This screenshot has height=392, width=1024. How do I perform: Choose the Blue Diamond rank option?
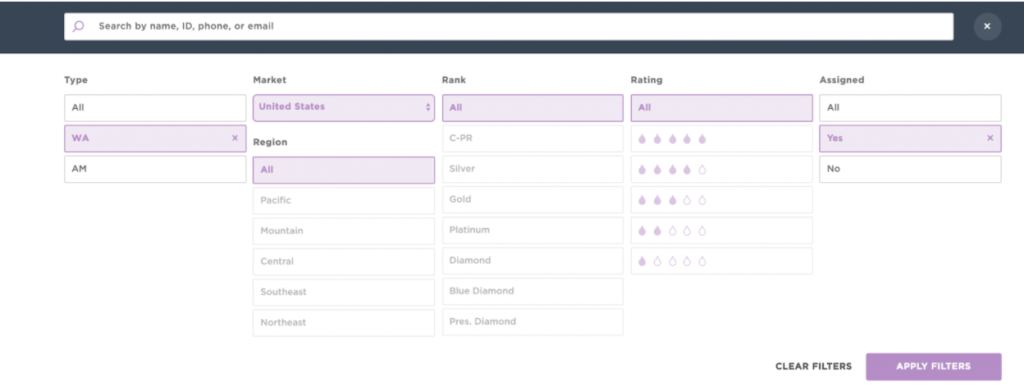pos(532,291)
